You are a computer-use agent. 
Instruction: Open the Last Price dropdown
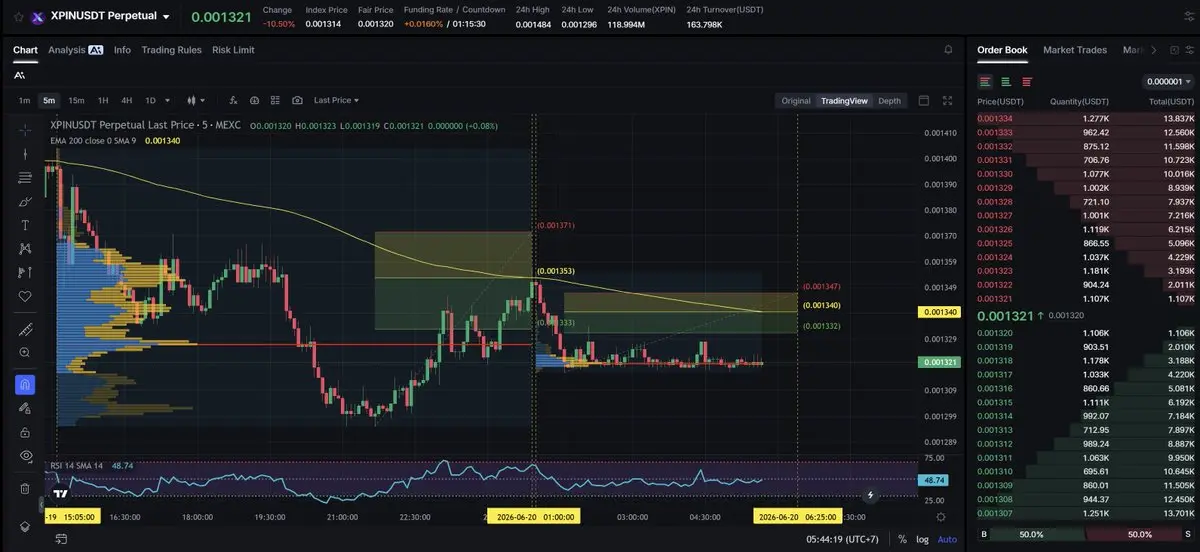coord(336,100)
